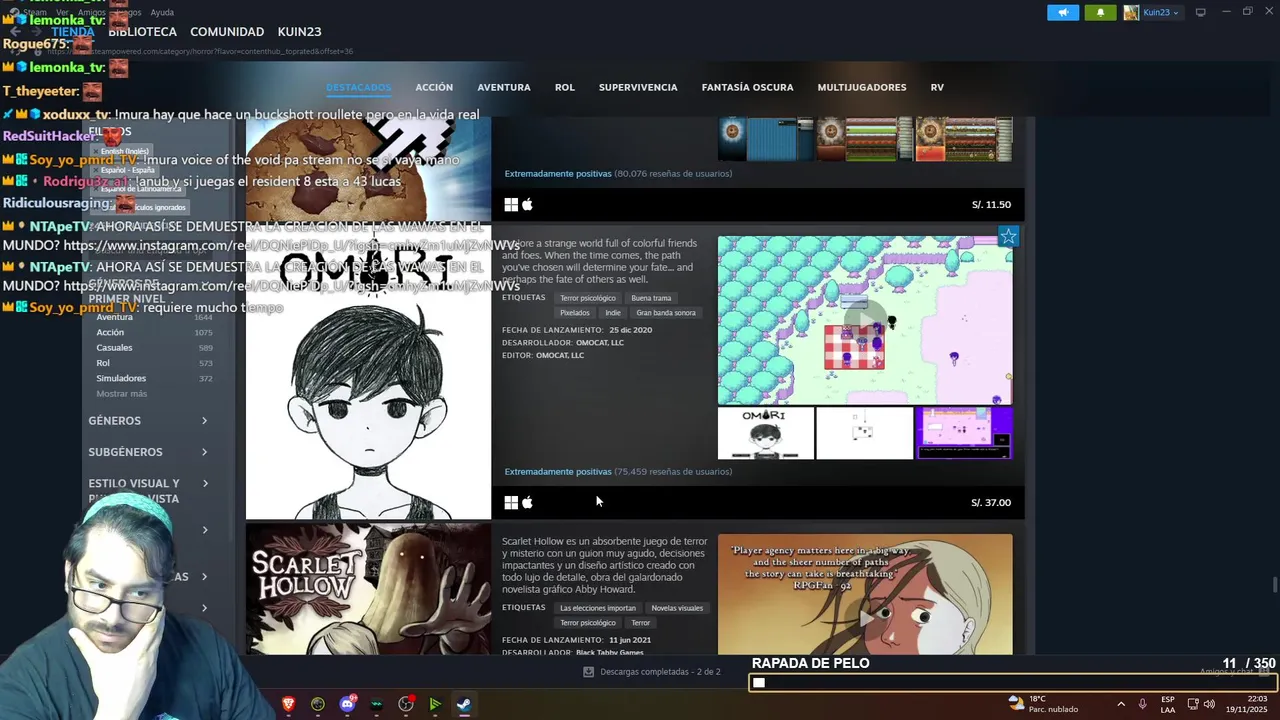
Task: Open the OMORI title-art small thumbnail
Action: (x=766, y=433)
